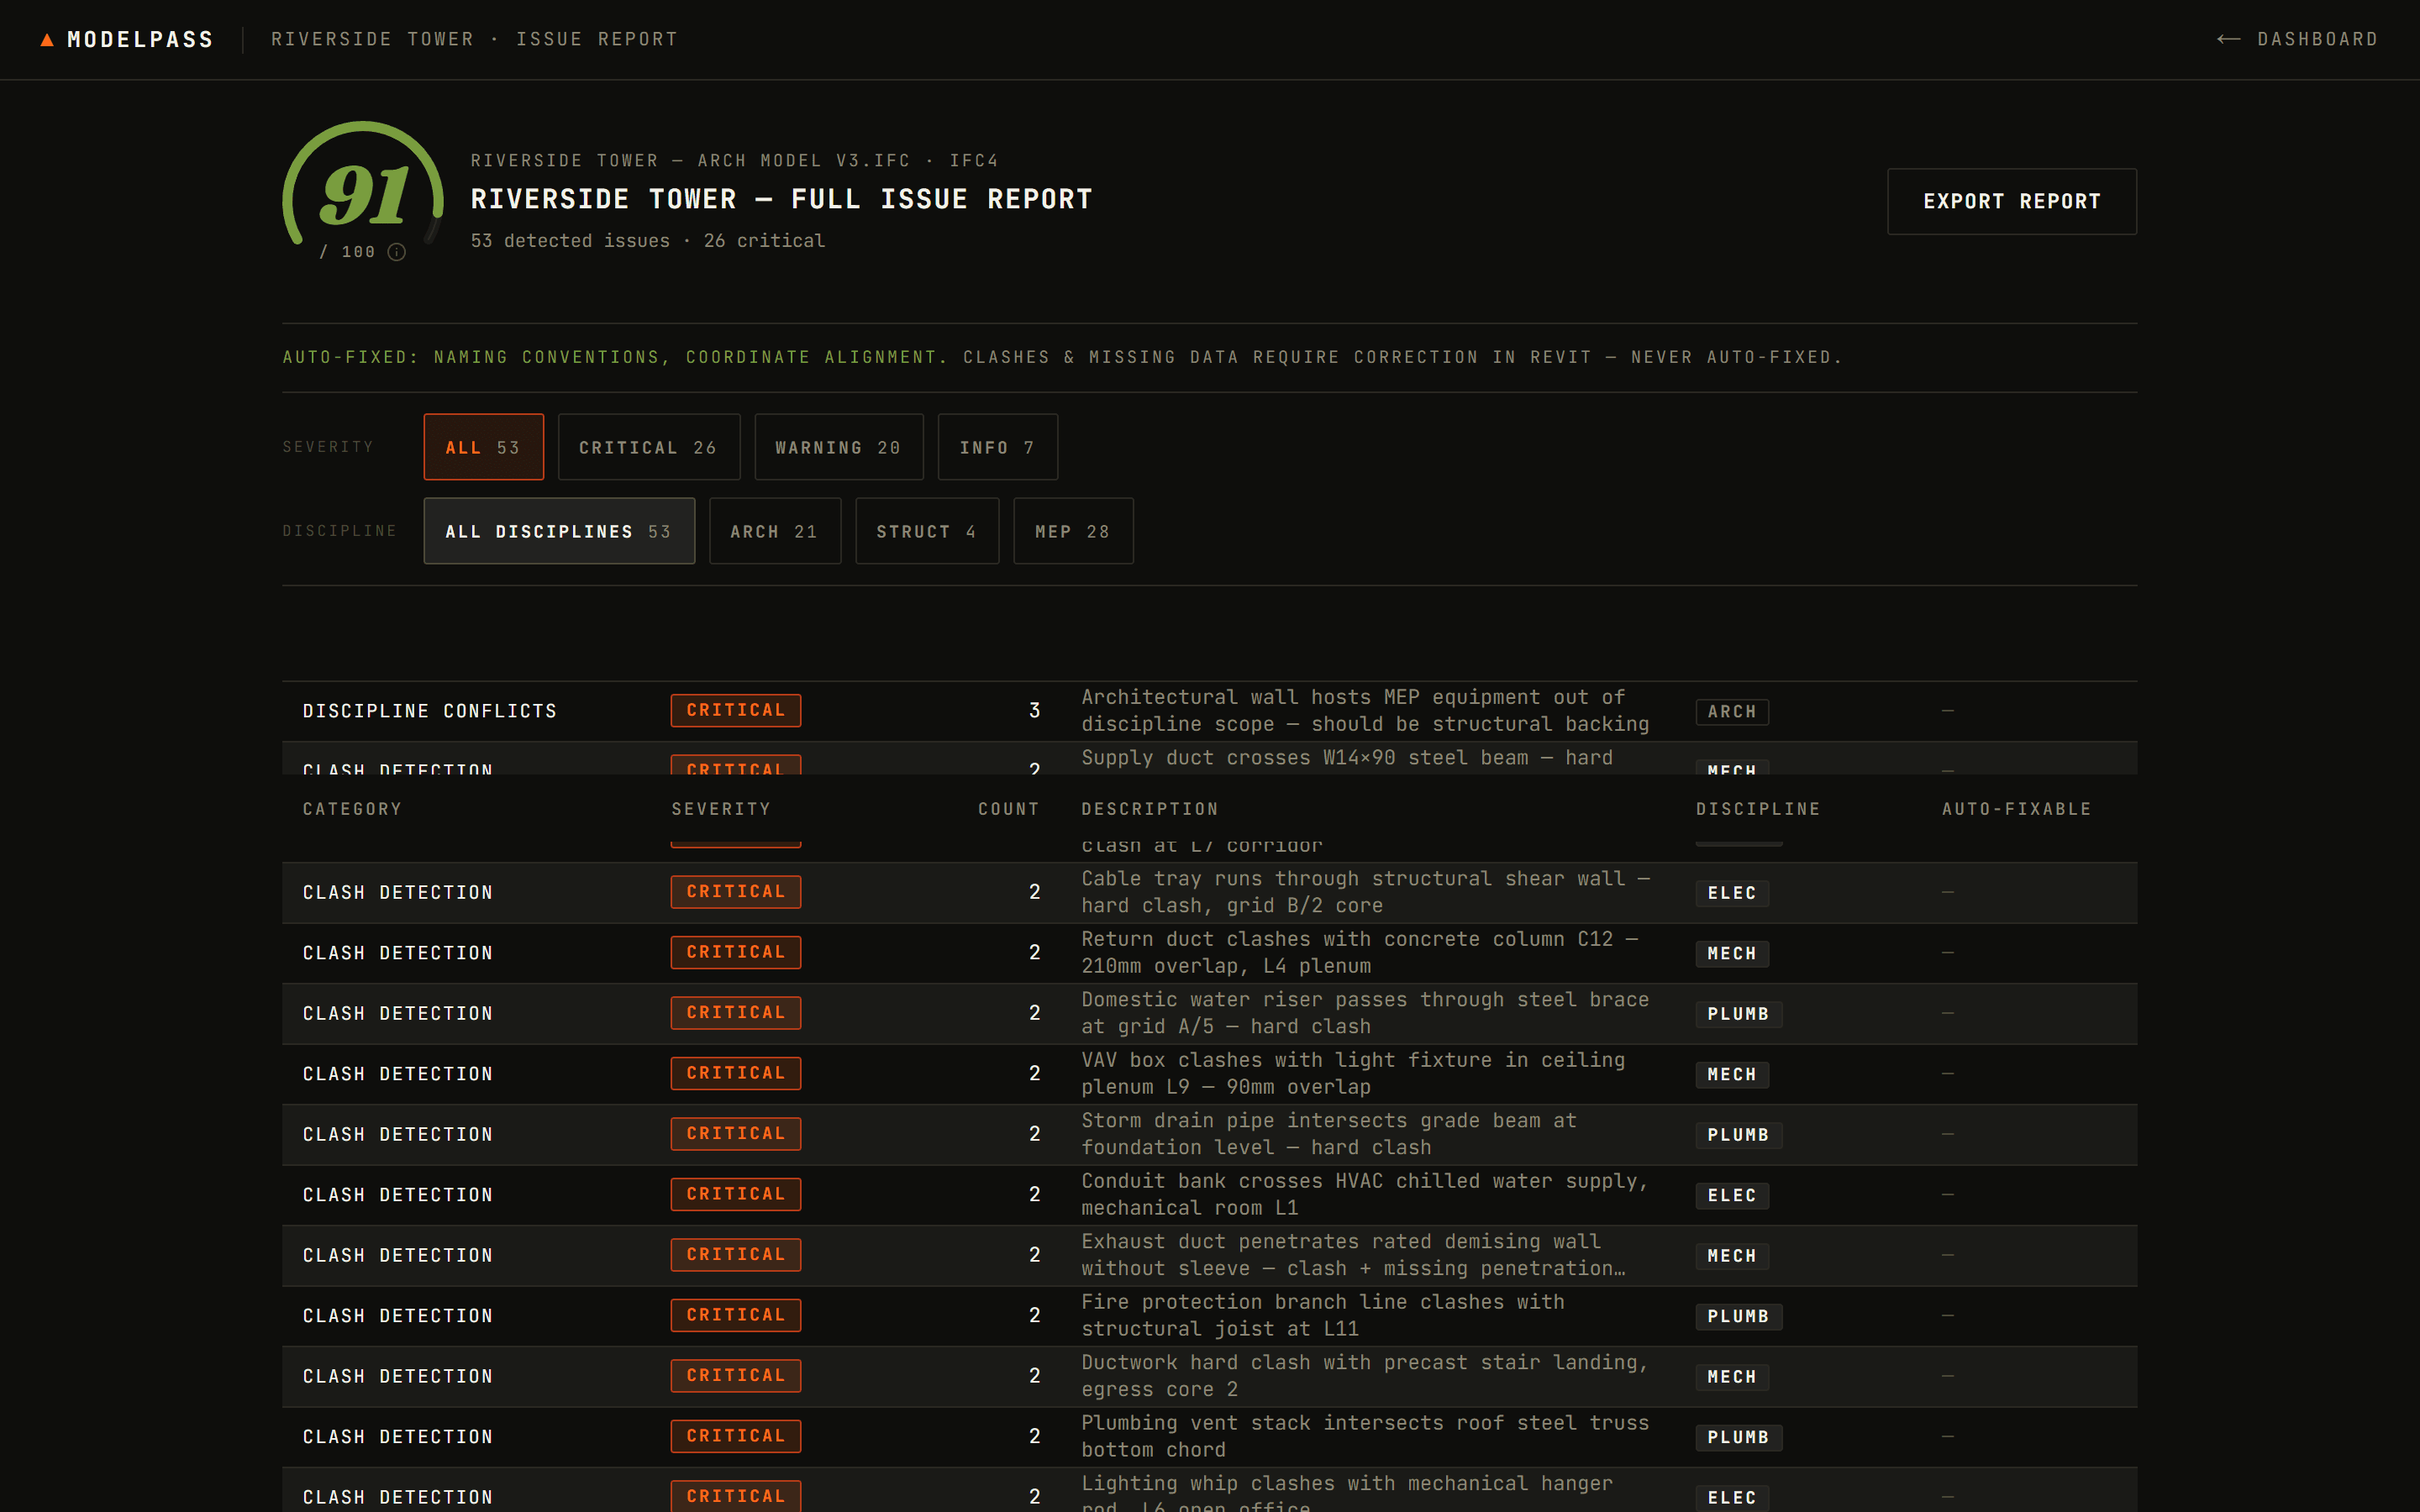Click PLUMB tag on water riser row
The image size is (2420, 1512).
[1738, 1014]
